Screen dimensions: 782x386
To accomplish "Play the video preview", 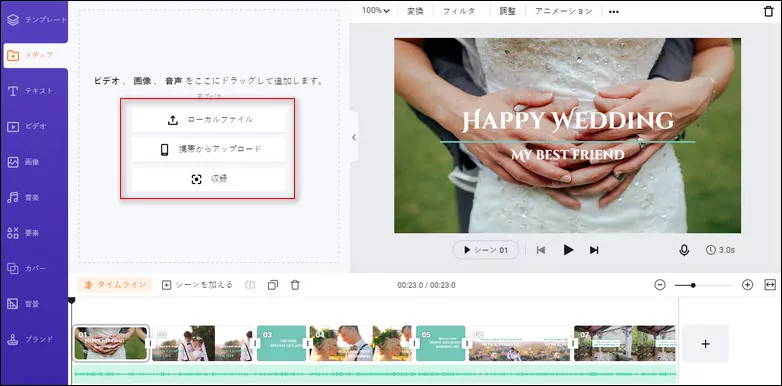I will (568, 250).
